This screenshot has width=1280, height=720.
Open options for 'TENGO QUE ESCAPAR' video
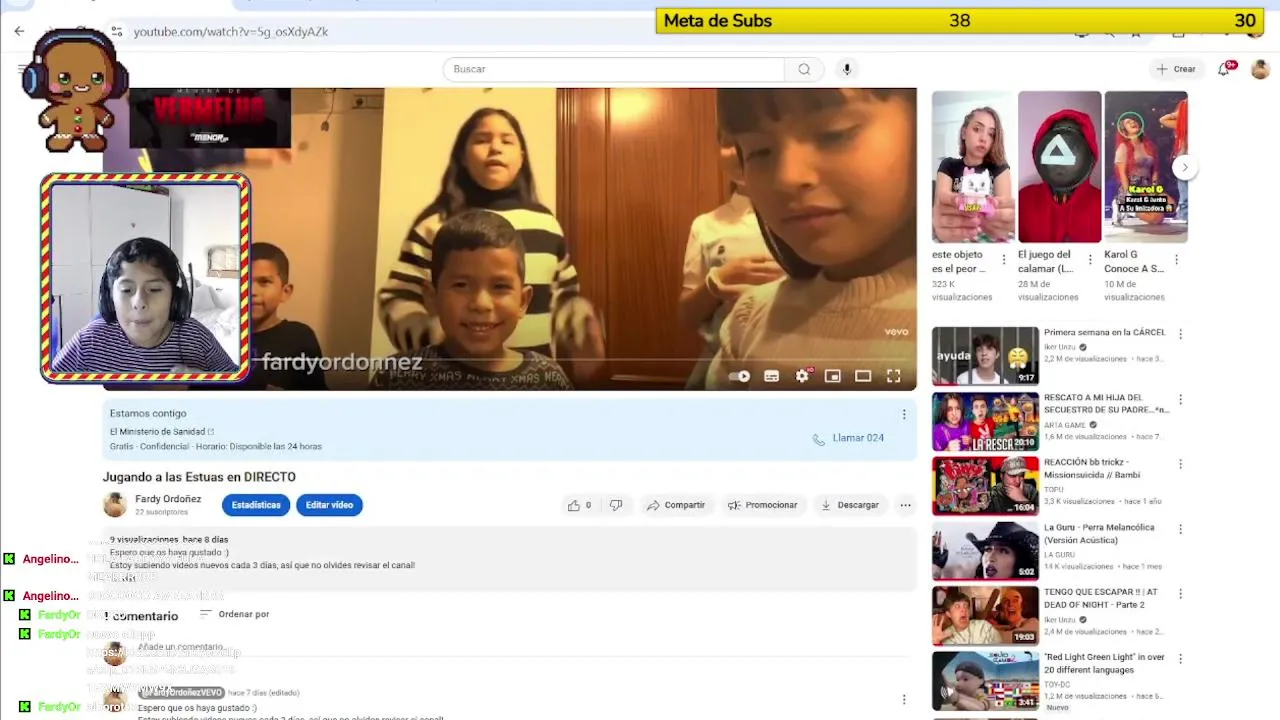pyautogui.click(x=1180, y=593)
